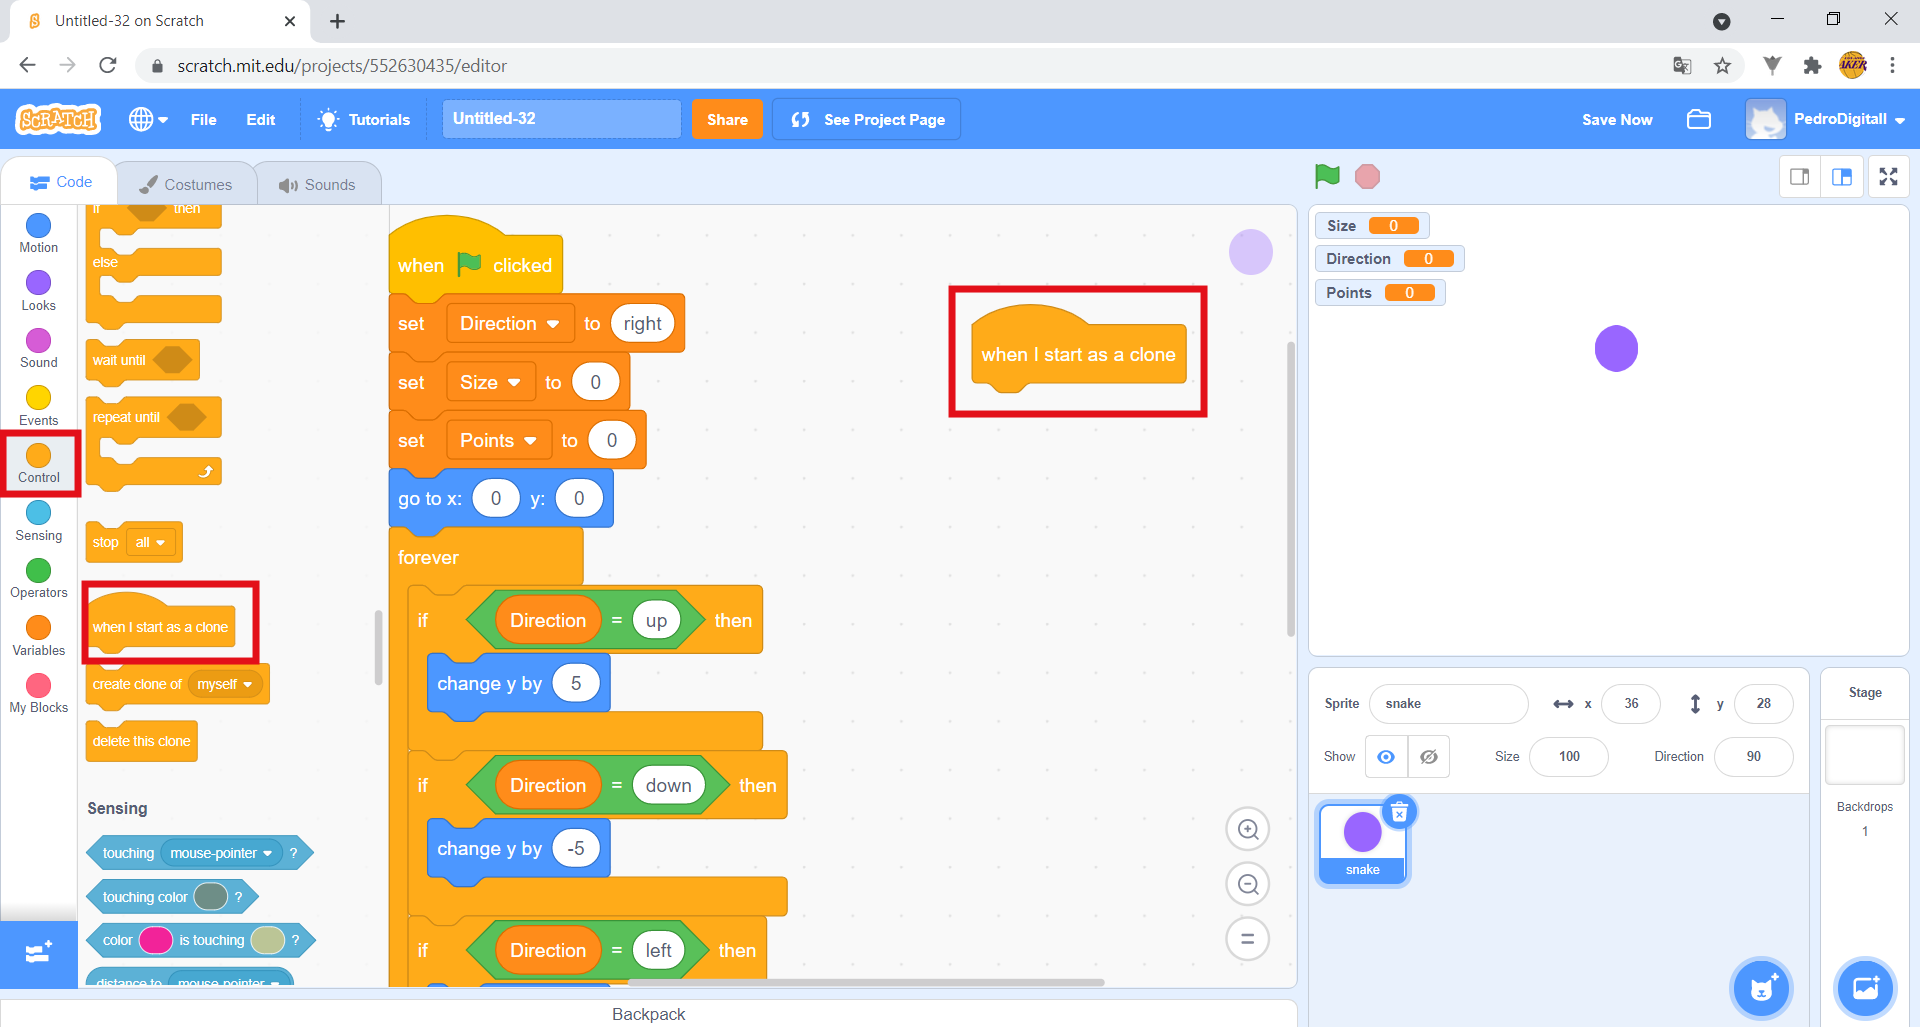Click the green flag to start project
Viewport: 1920px width, 1027px height.
pyautogui.click(x=1327, y=177)
